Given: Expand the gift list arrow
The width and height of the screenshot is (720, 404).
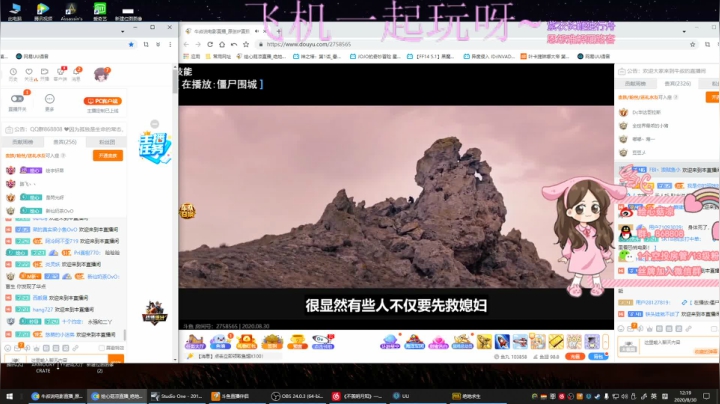Looking at the screenshot, I should pos(605,342).
